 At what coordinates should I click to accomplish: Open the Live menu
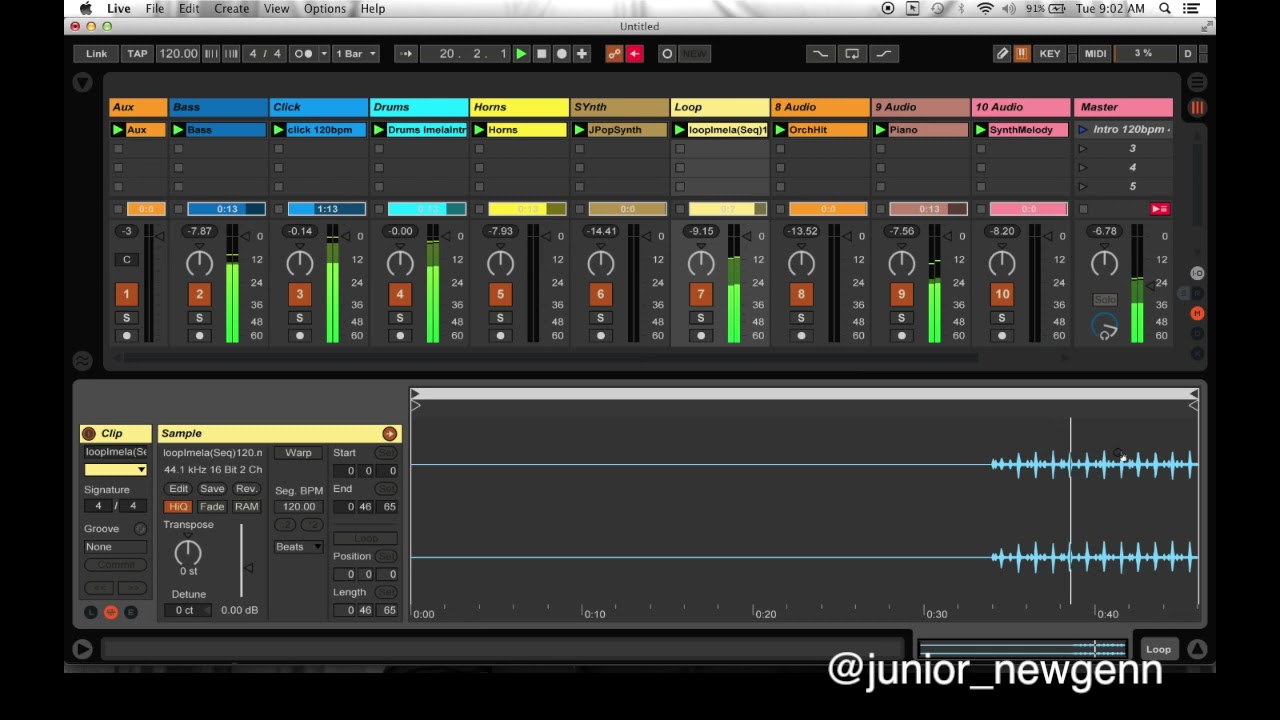119,9
